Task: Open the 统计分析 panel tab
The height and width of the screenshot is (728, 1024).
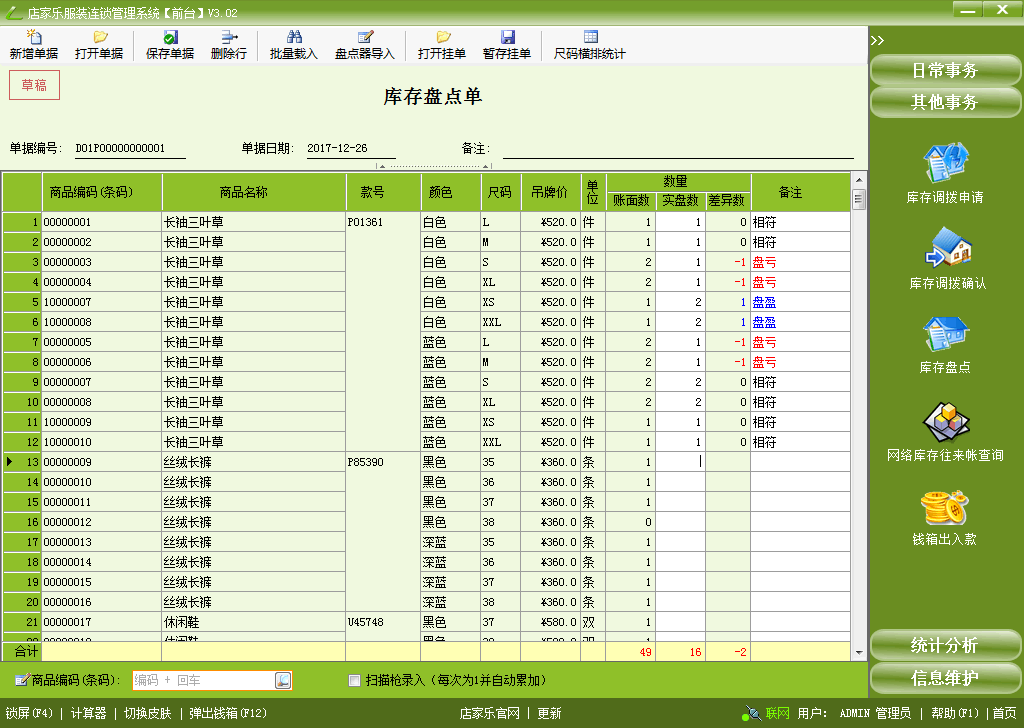Action: [945, 645]
